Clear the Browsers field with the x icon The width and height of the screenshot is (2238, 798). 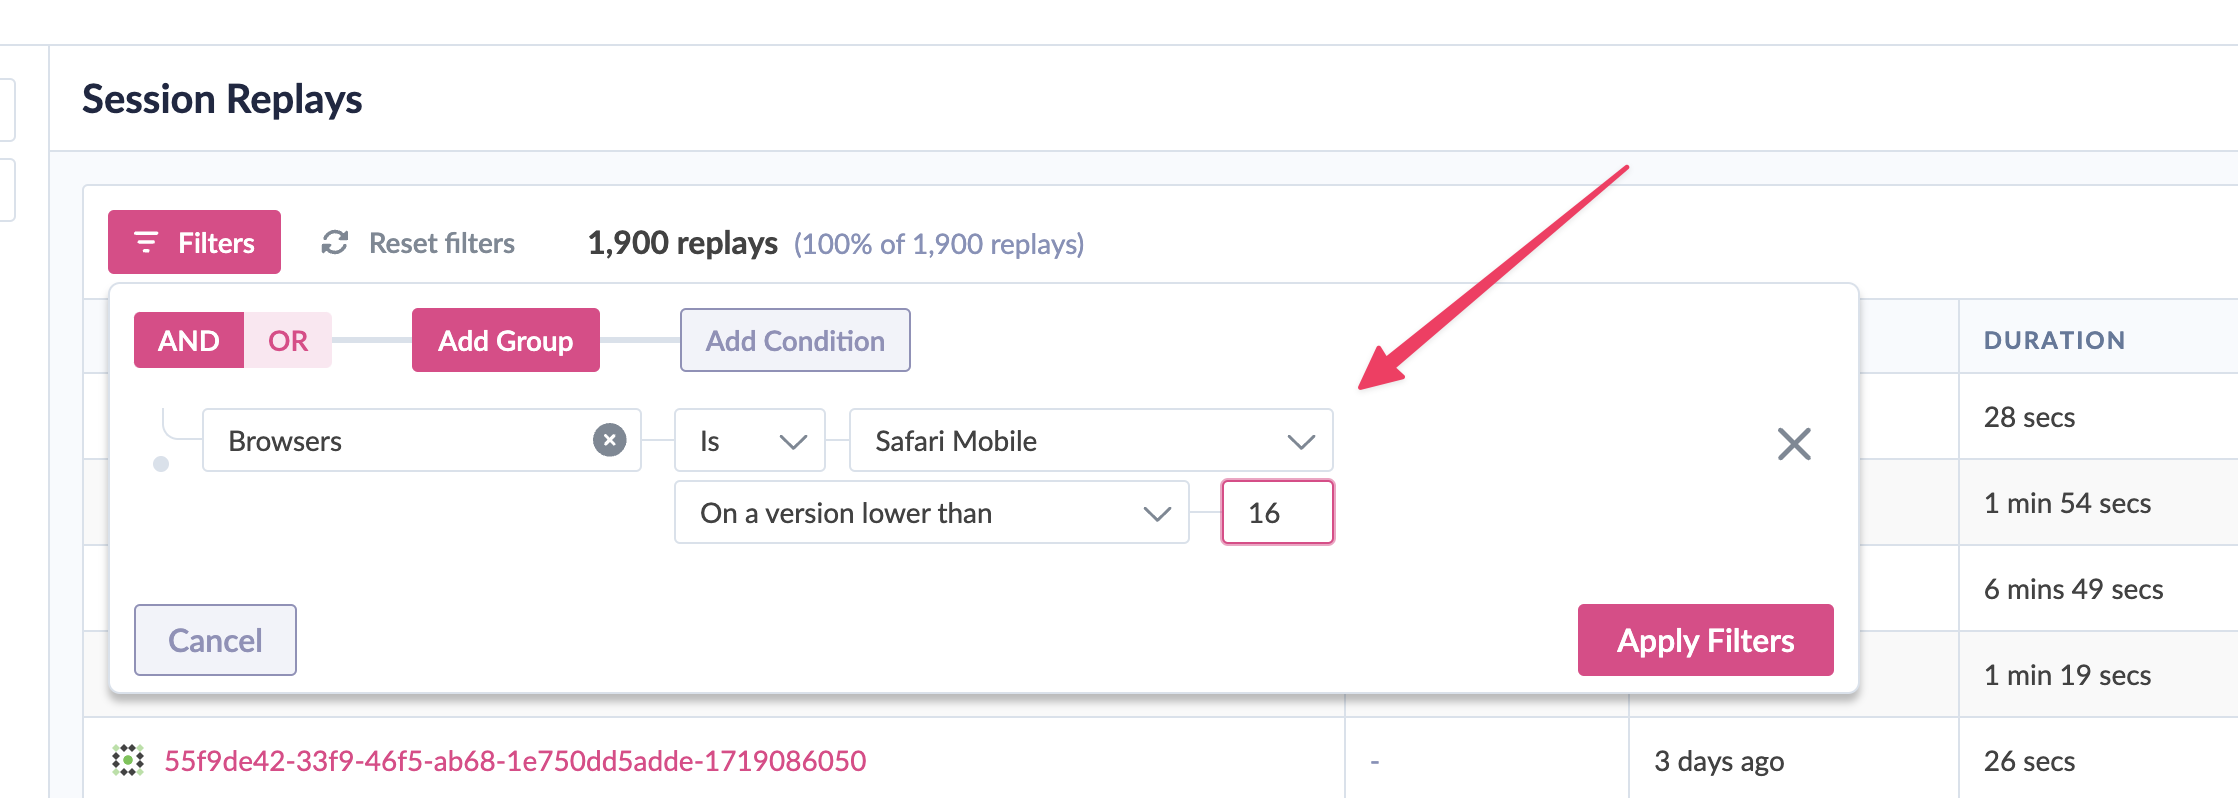coord(609,440)
